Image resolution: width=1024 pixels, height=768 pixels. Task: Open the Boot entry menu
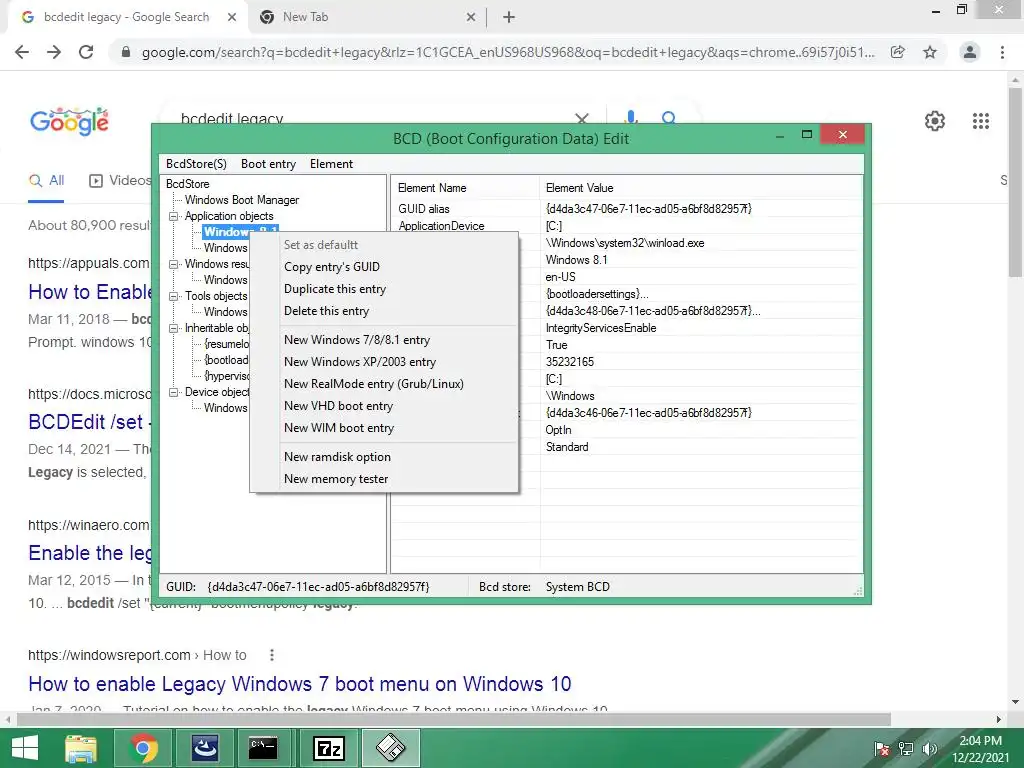pyautogui.click(x=268, y=164)
